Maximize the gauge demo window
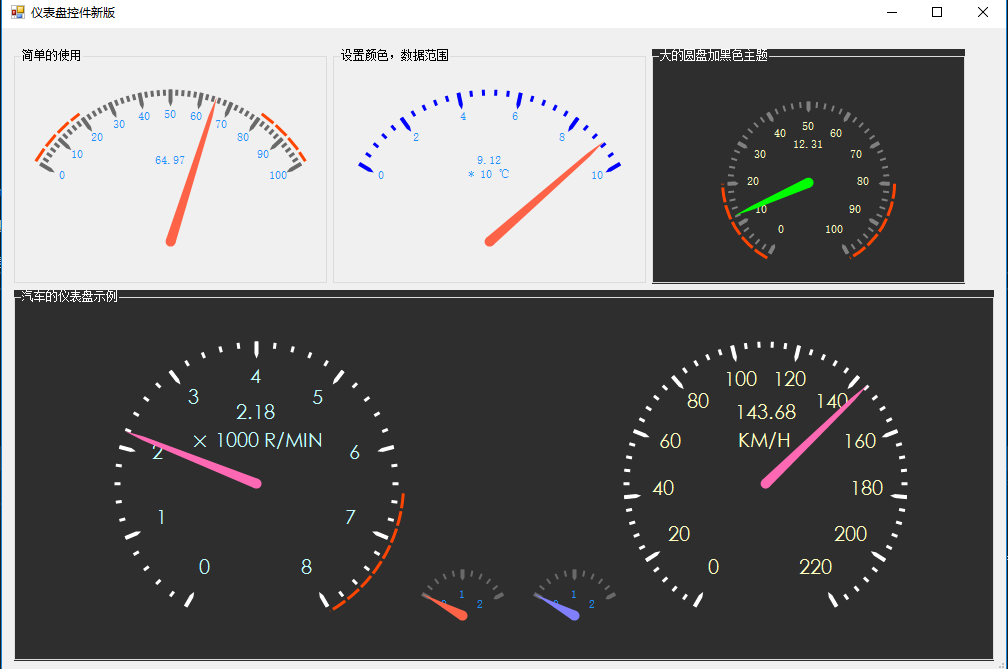This screenshot has height=669, width=1008. point(937,12)
